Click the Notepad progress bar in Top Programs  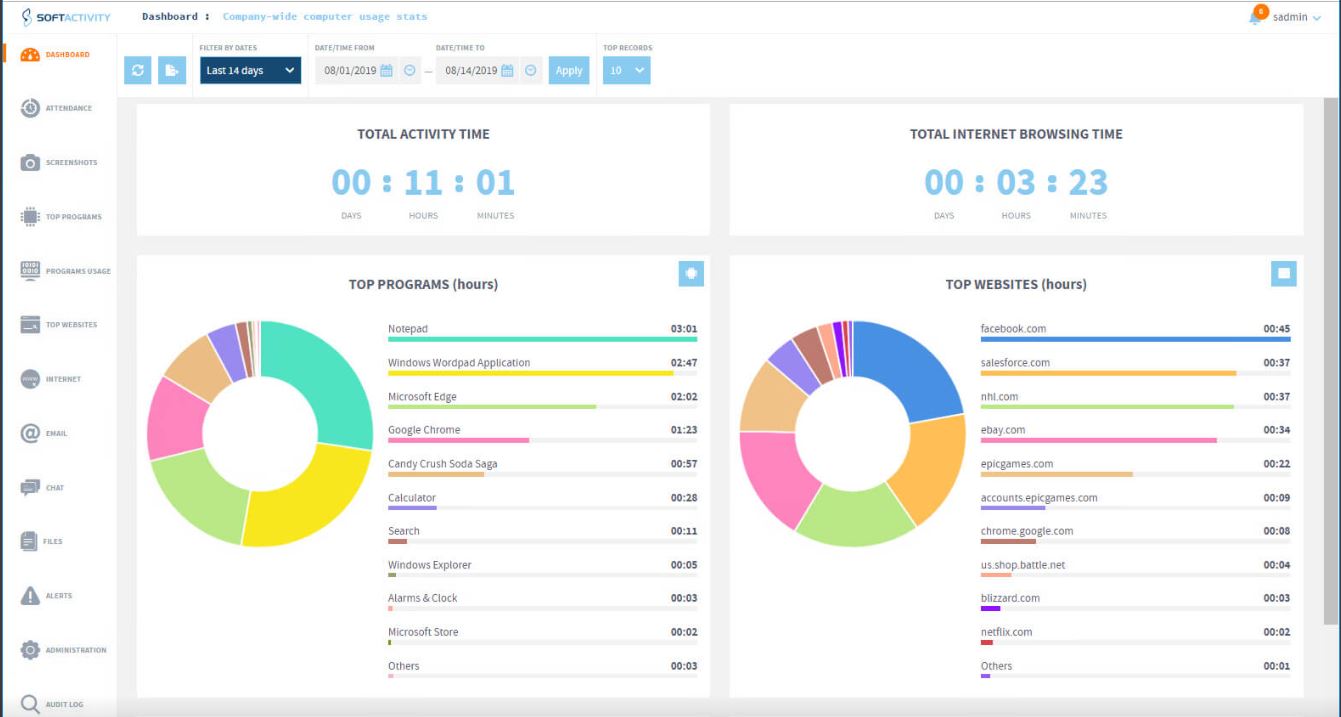pyautogui.click(x=543, y=339)
